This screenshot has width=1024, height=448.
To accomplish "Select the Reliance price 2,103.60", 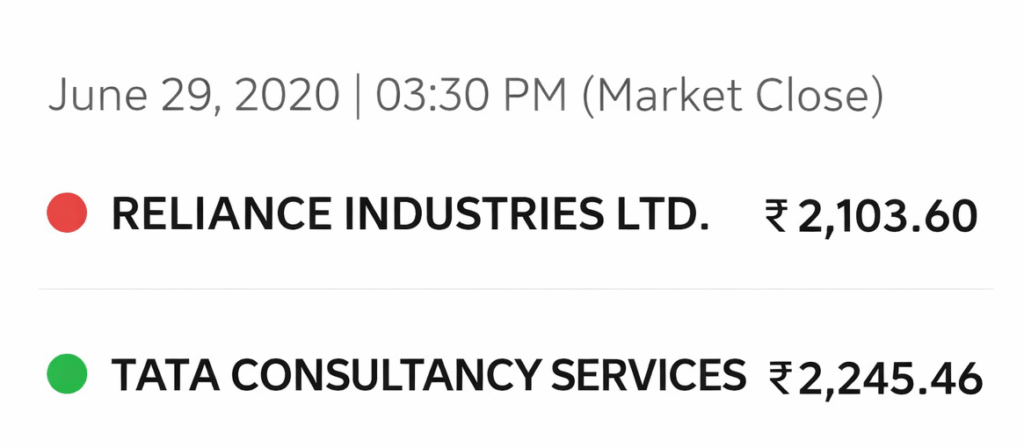I will 886,216.
